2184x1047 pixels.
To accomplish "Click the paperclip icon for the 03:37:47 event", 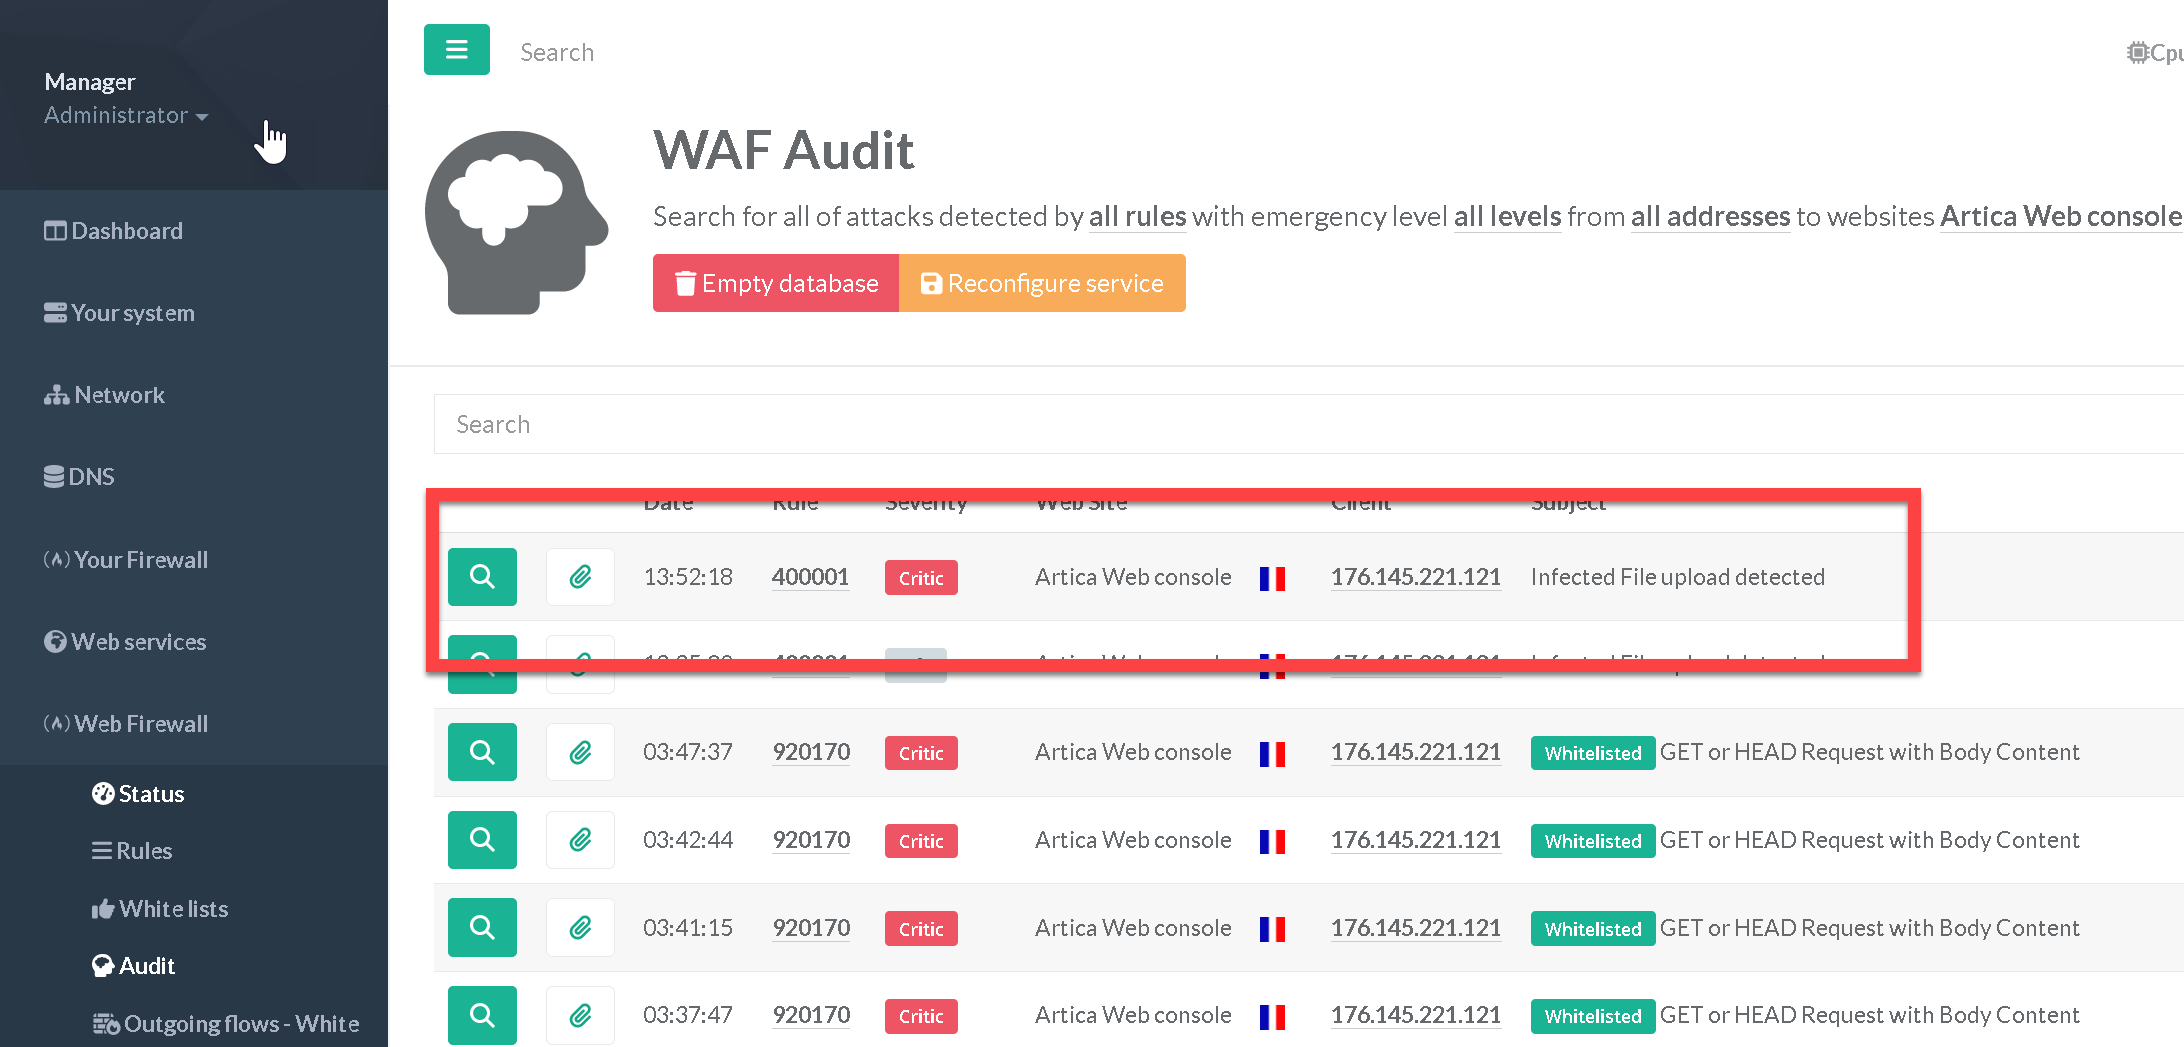I will [x=580, y=1016].
